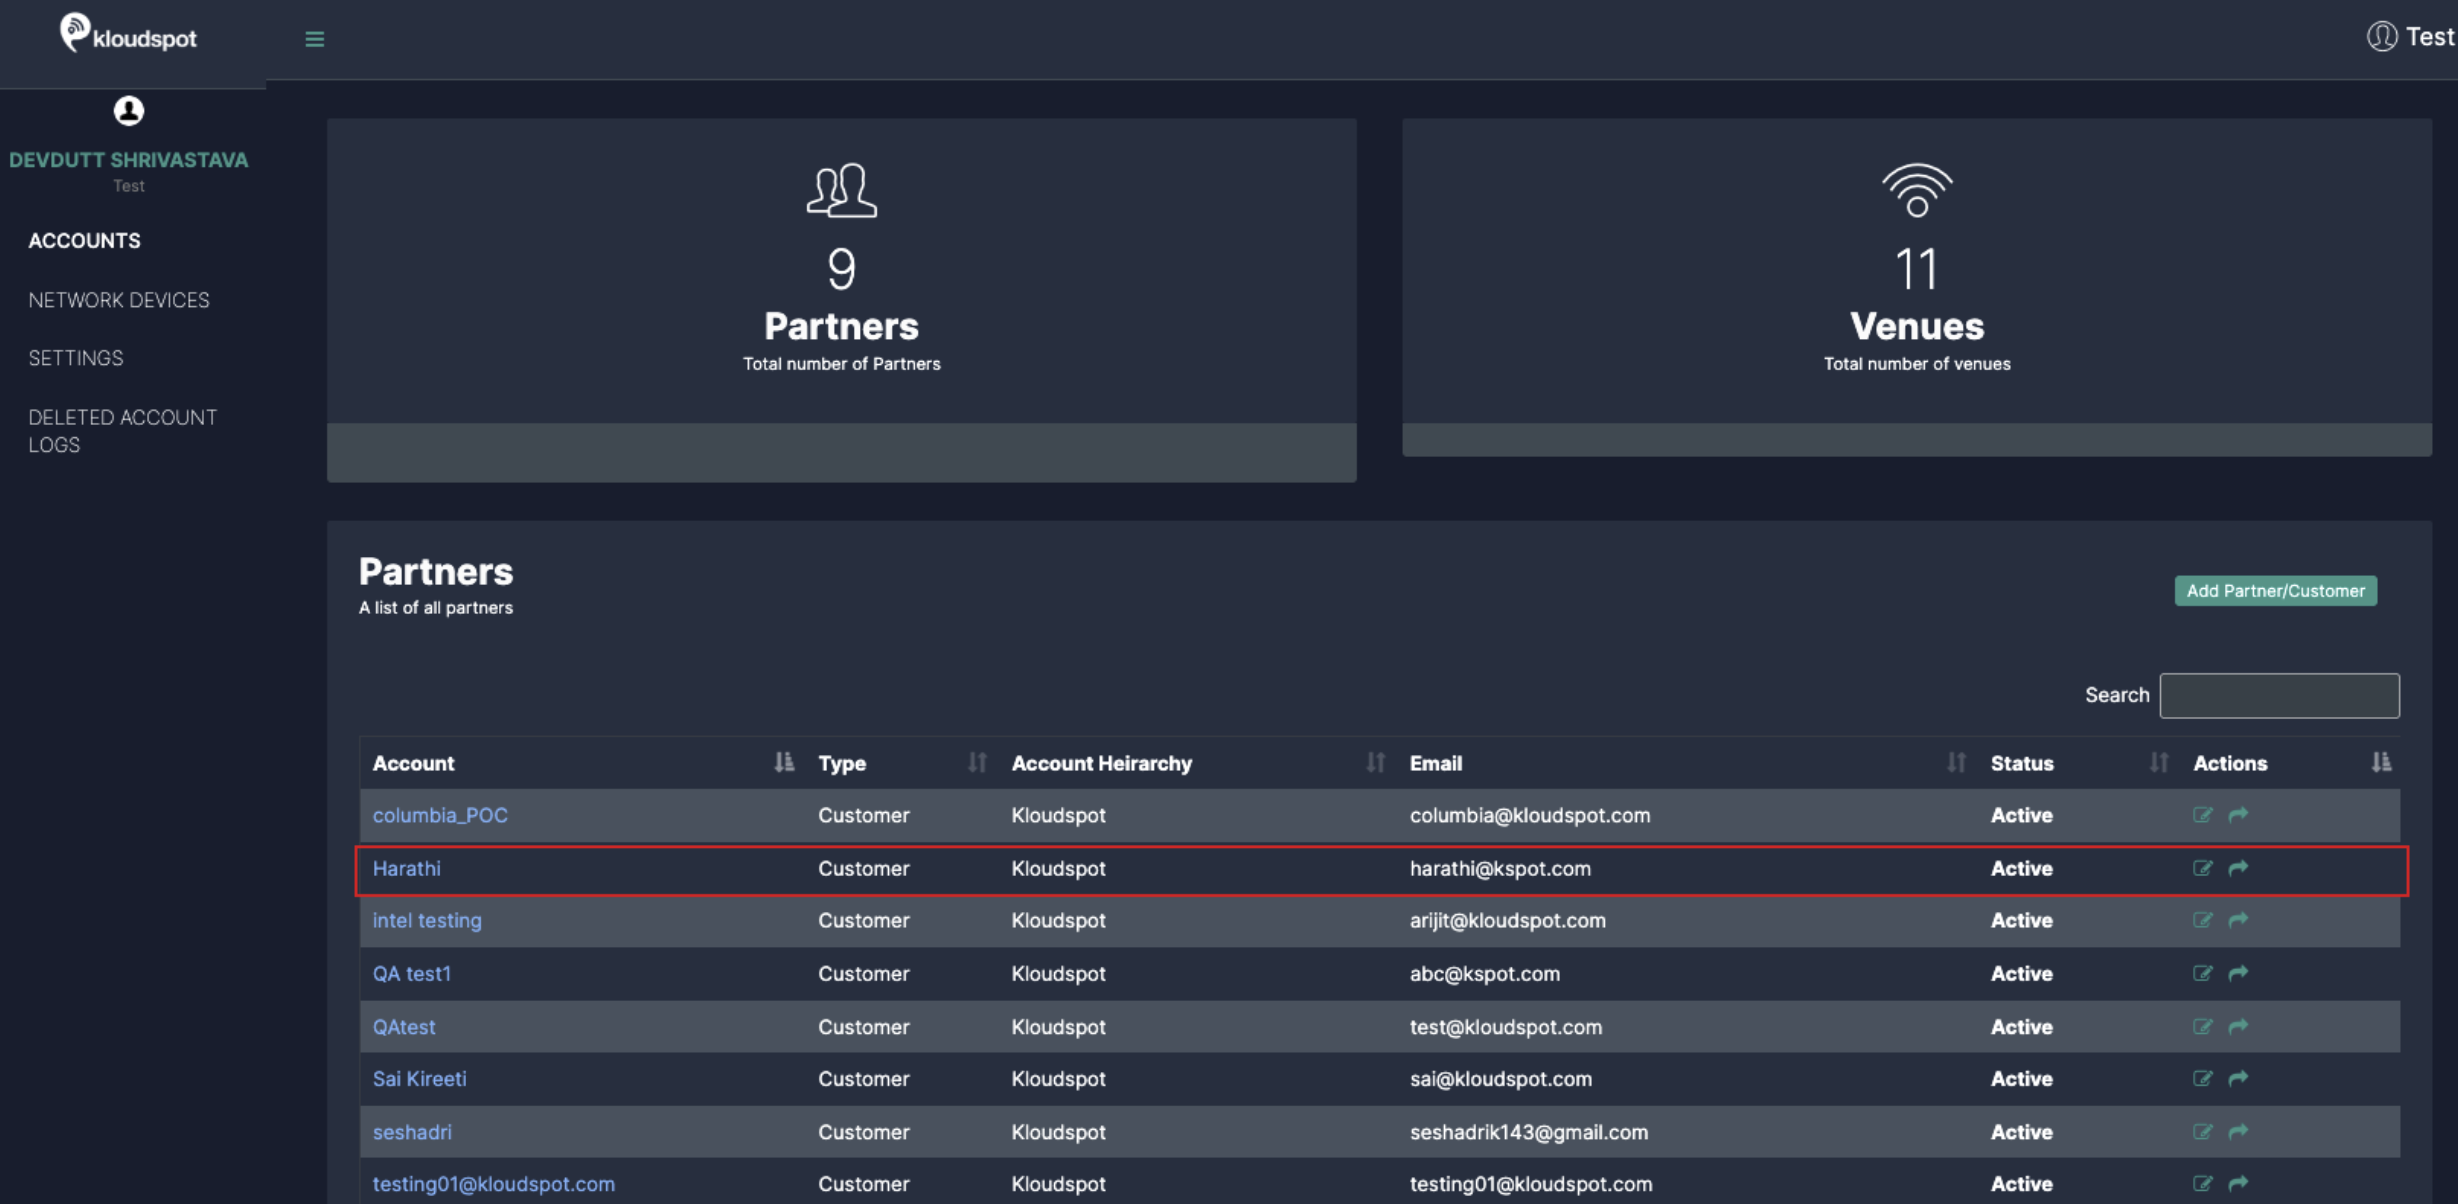Open the intel testing account link
2458x1204 pixels.
(x=427, y=920)
